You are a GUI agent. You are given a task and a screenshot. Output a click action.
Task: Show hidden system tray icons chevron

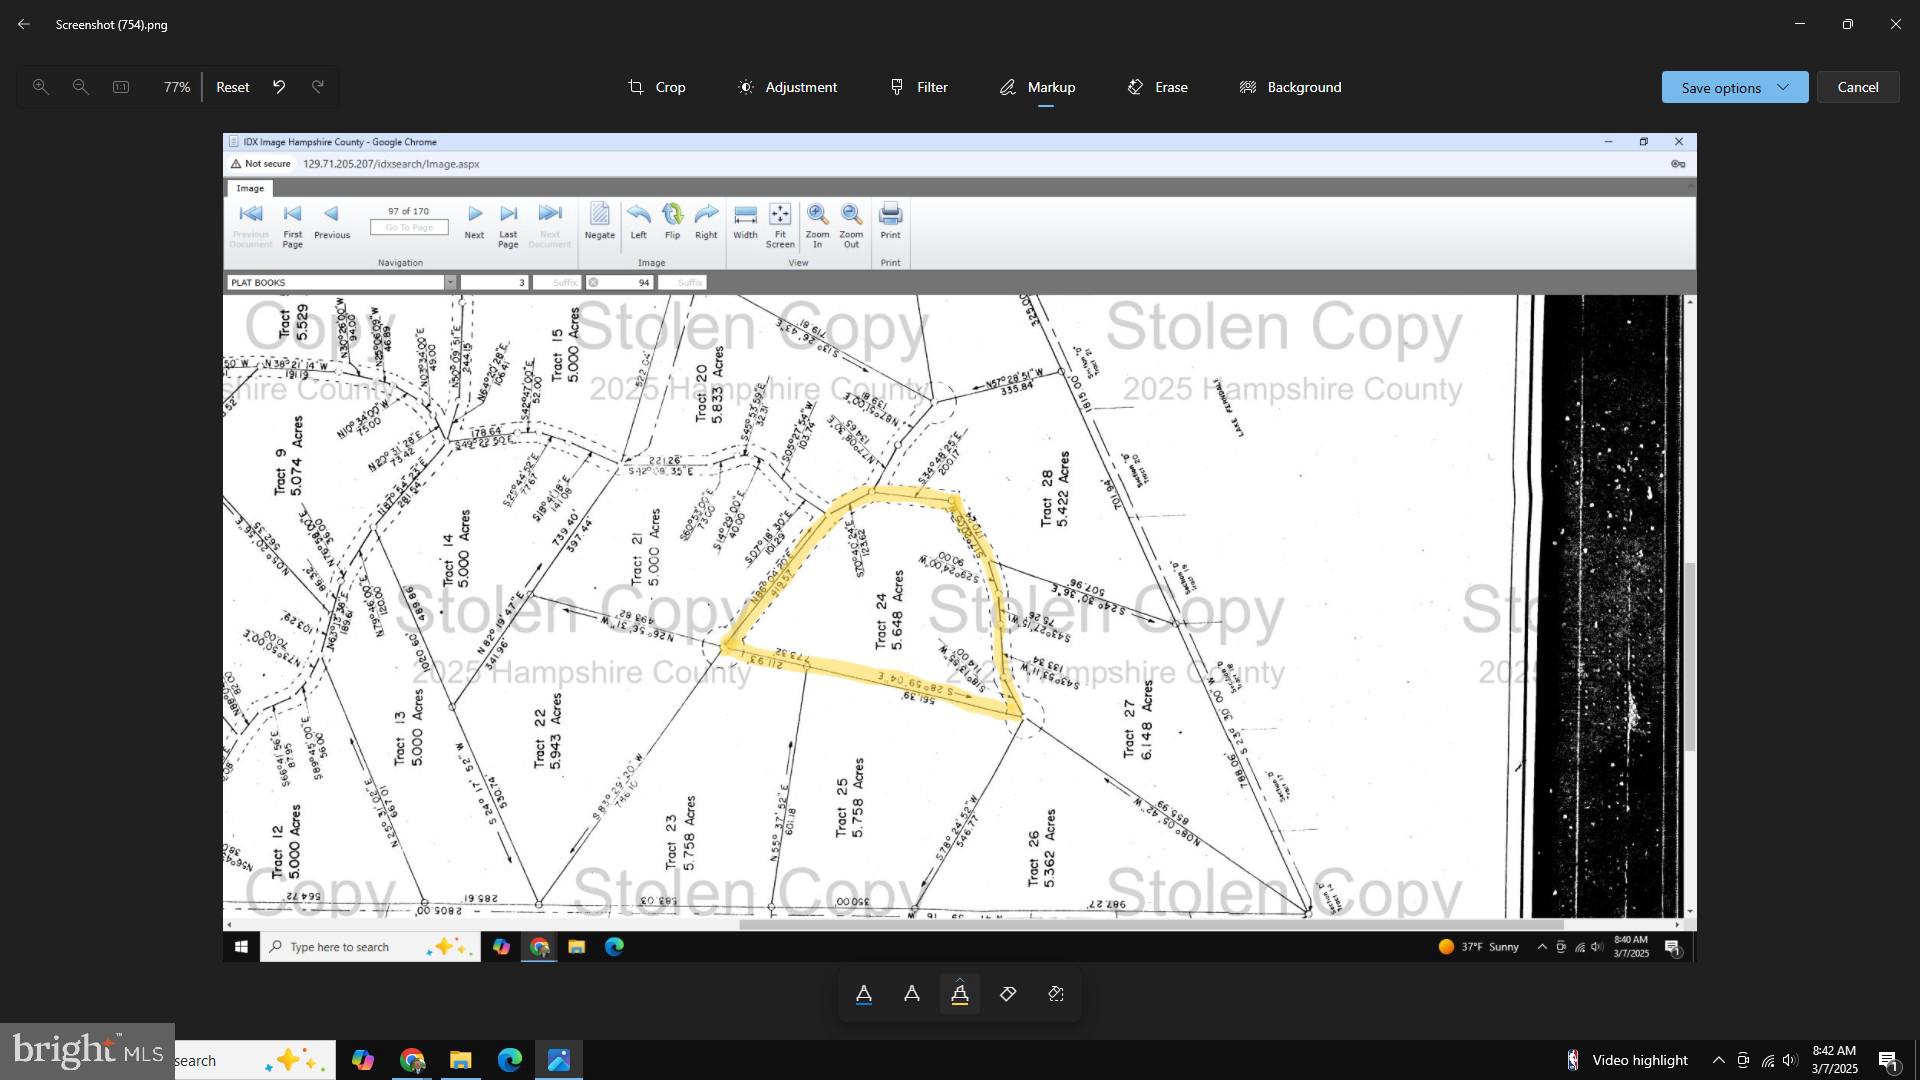(1718, 1060)
